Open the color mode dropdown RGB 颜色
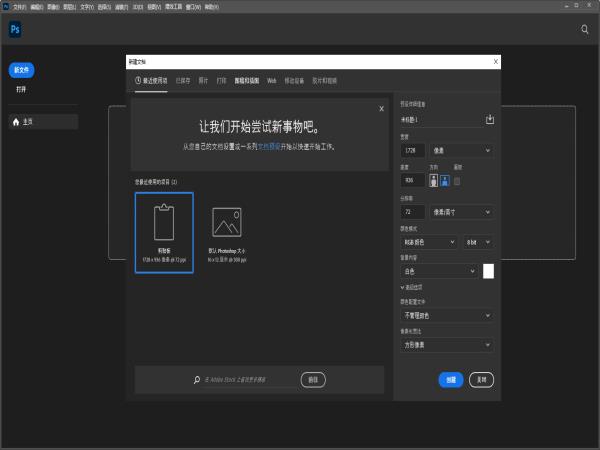This screenshot has width=600, height=450. coord(429,242)
